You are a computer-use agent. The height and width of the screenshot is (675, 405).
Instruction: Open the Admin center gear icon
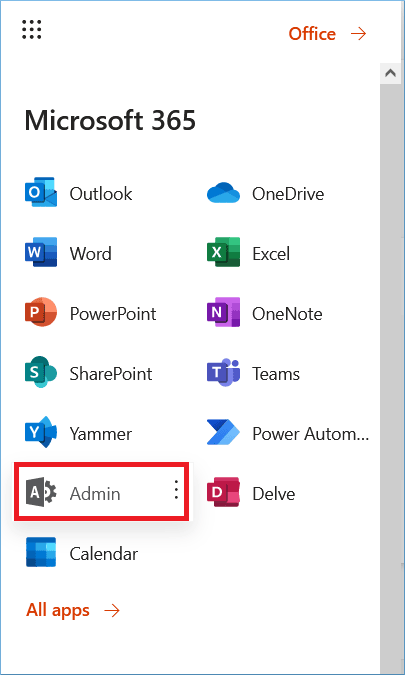coord(41,492)
